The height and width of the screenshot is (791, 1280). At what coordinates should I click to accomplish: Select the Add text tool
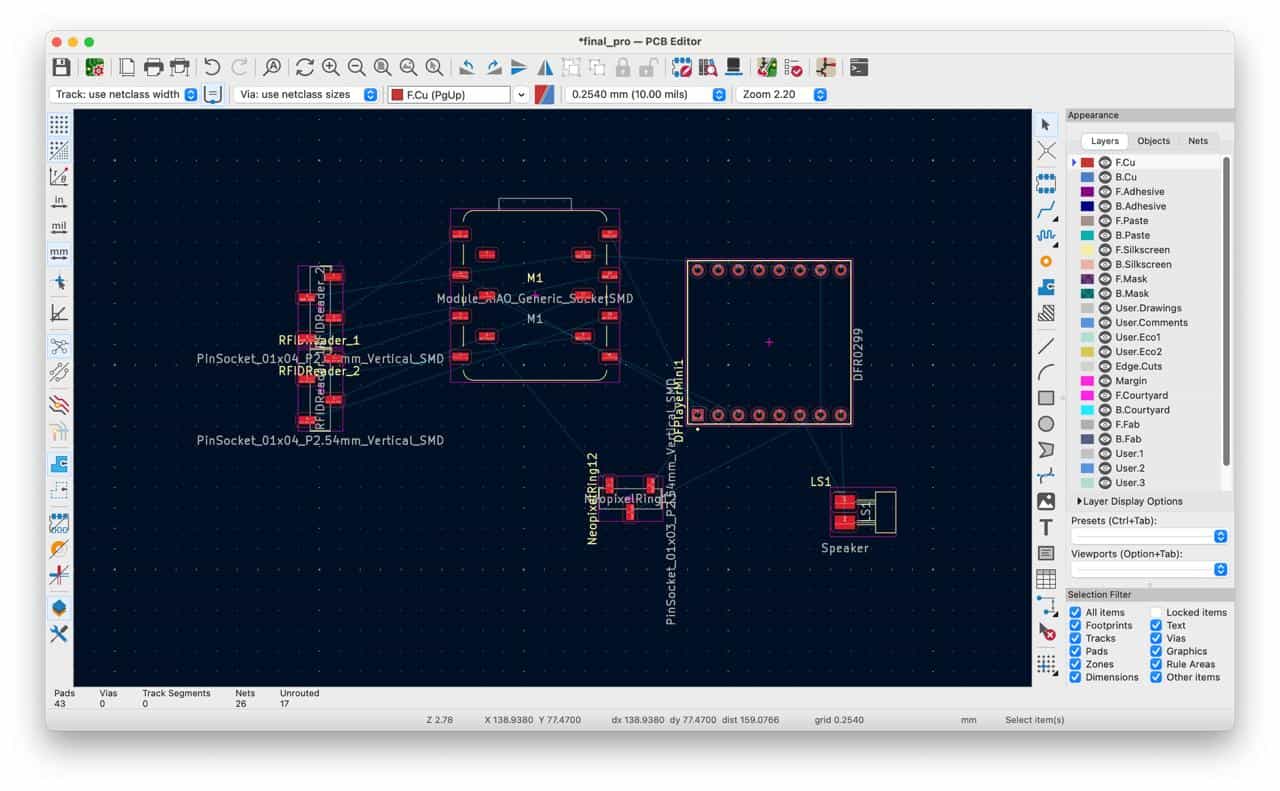(1046, 528)
